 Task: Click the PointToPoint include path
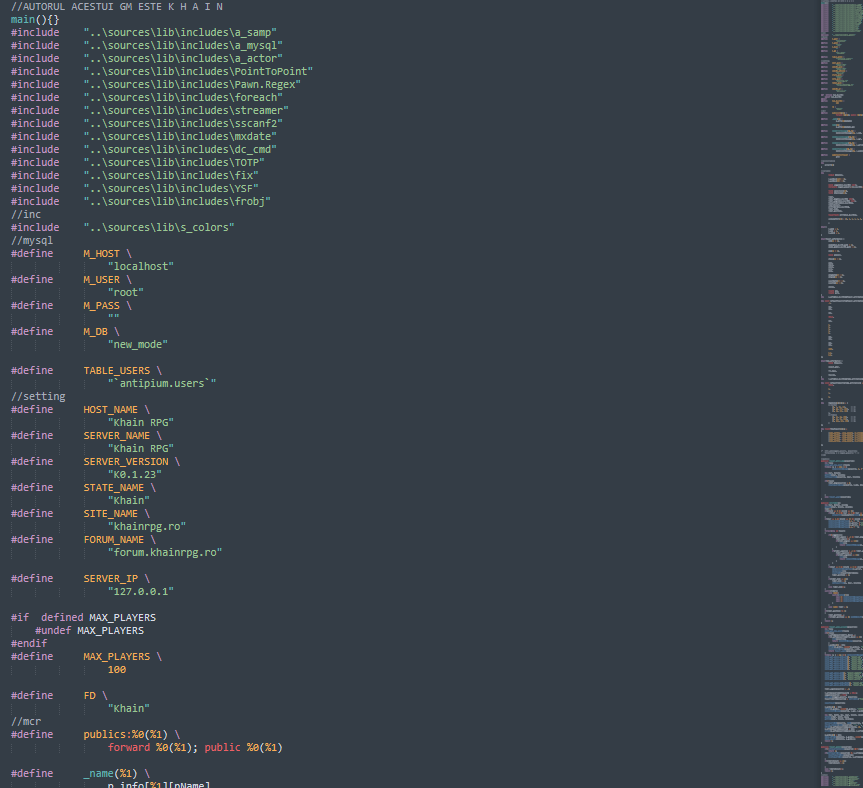(x=198, y=72)
